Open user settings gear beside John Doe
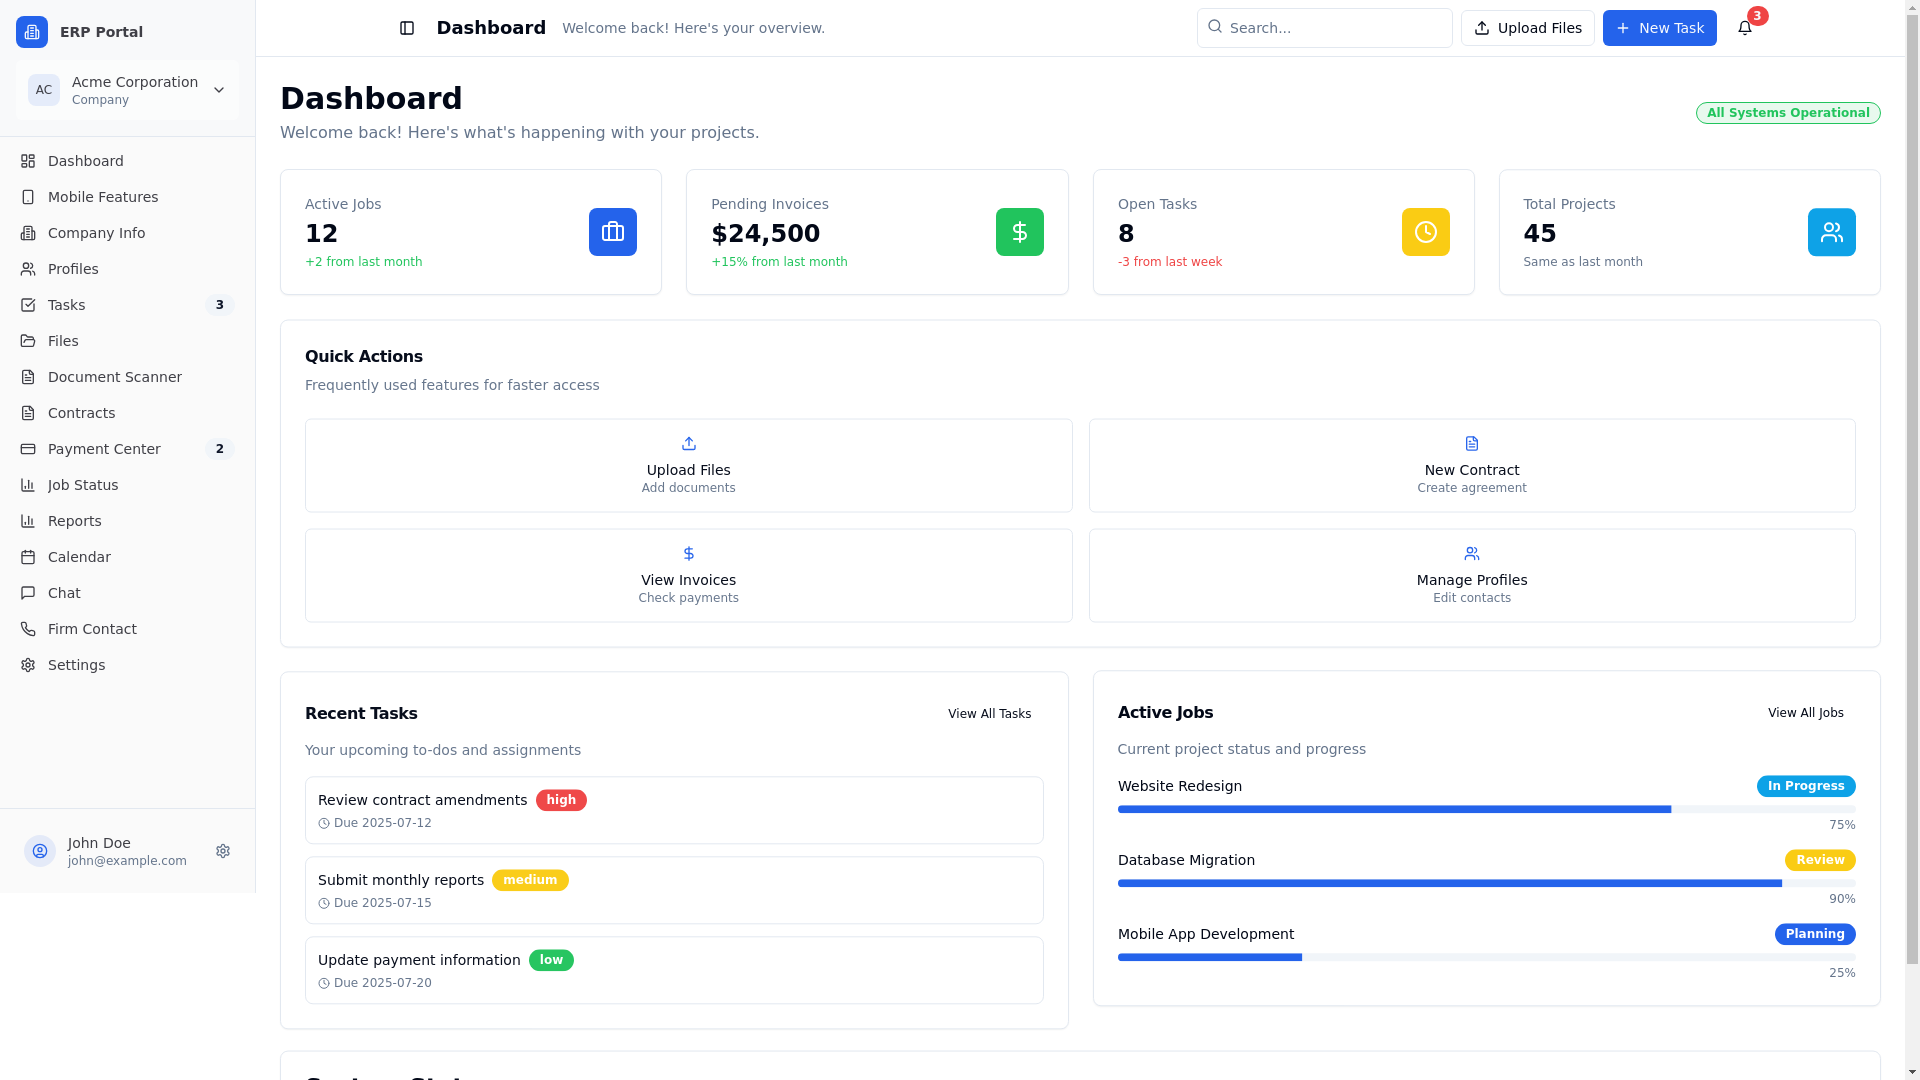The width and height of the screenshot is (1920, 1080). [x=223, y=851]
